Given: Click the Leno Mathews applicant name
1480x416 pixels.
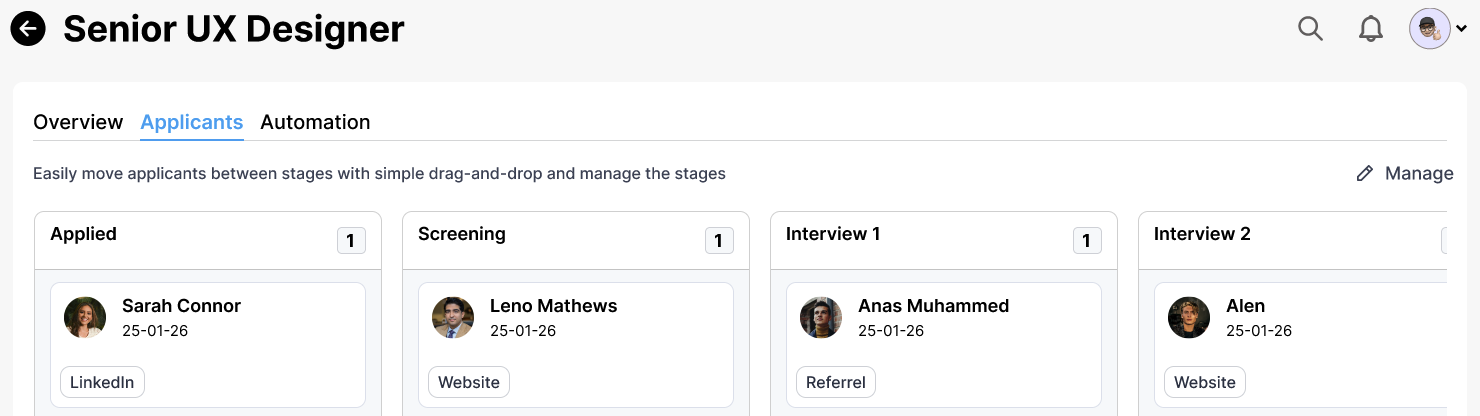Looking at the screenshot, I should pos(553,306).
